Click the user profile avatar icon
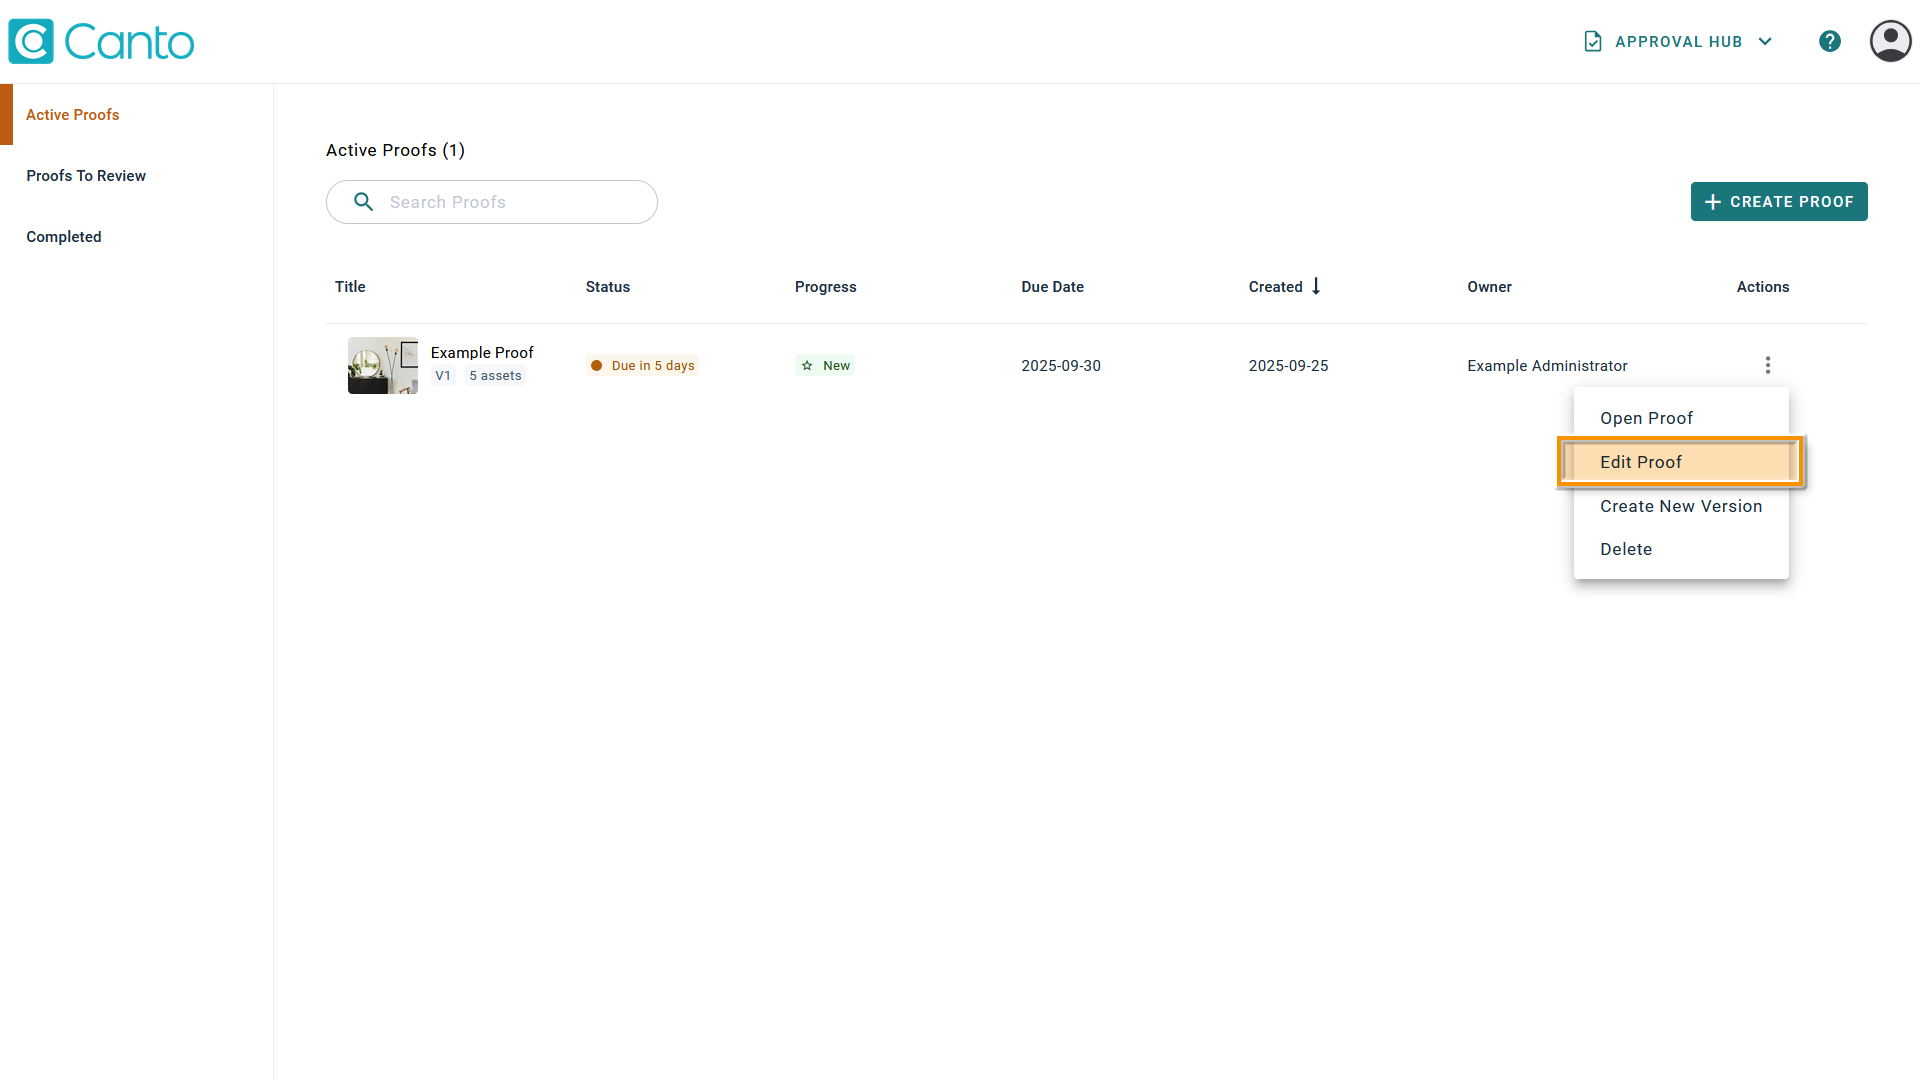1920x1080 pixels. pos(1890,41)
